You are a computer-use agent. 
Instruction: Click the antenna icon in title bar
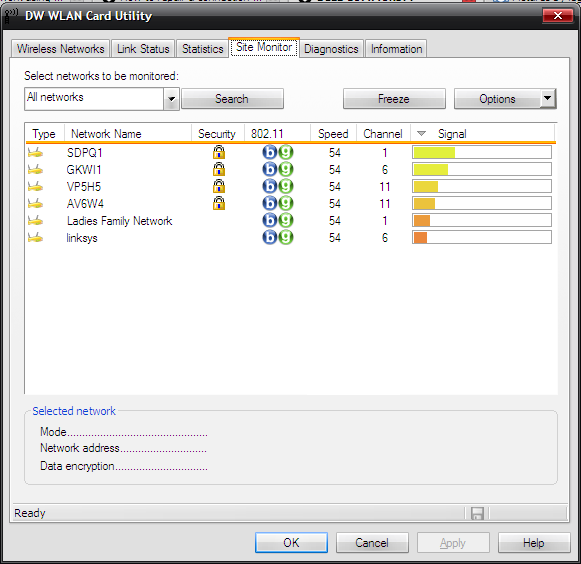10,16
